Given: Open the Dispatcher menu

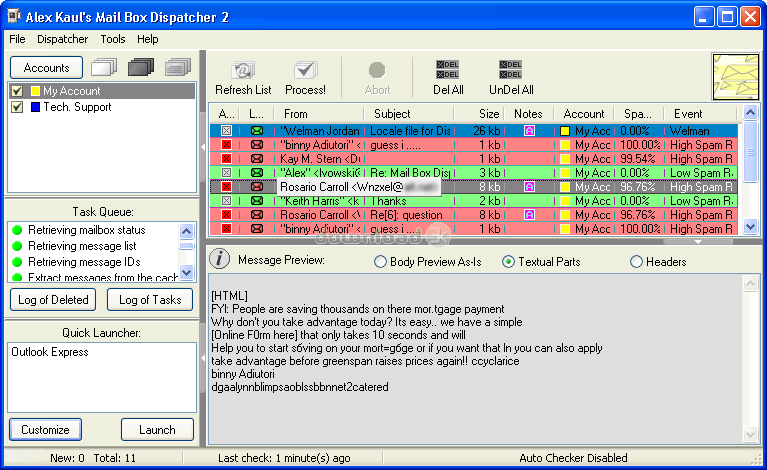Looking at the screenshot, I should point(62,39).
